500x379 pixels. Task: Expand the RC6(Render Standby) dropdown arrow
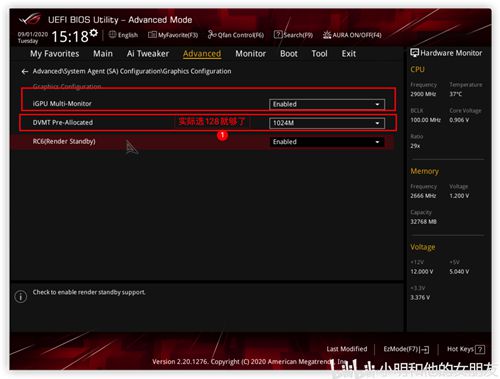[x=377, y=142]
